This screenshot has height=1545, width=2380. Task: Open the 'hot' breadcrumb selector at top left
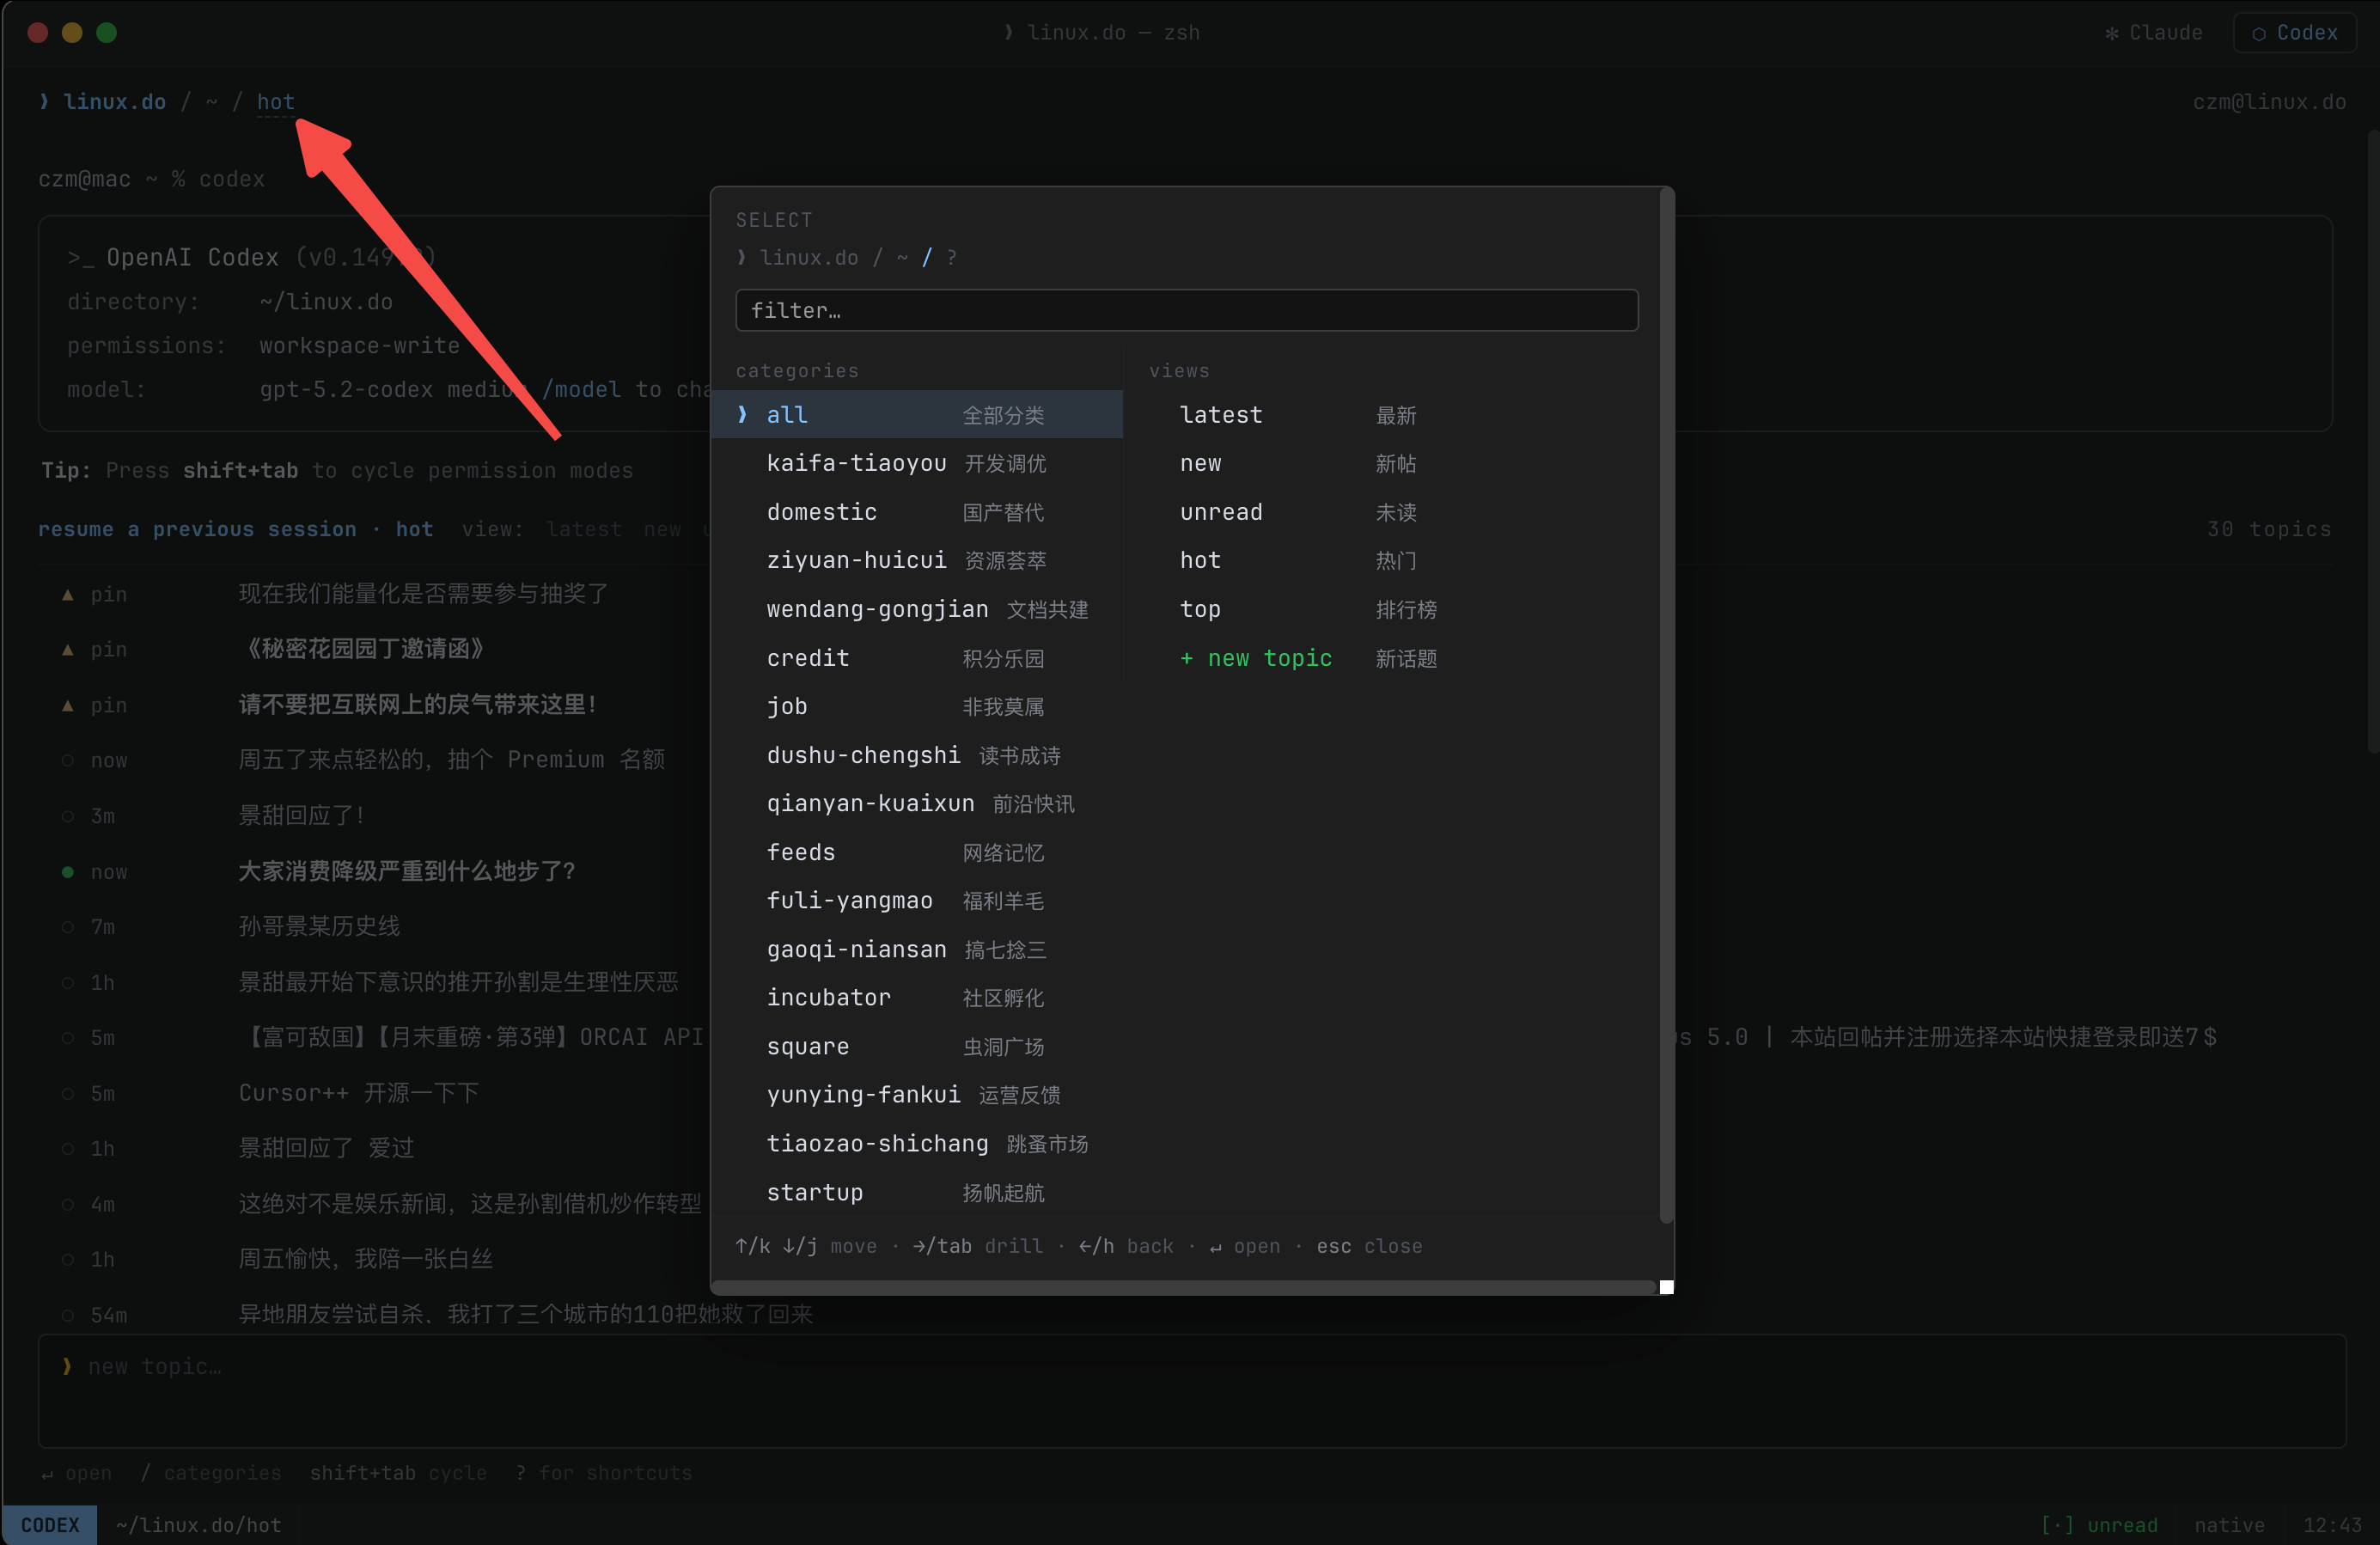click(276, 101)
